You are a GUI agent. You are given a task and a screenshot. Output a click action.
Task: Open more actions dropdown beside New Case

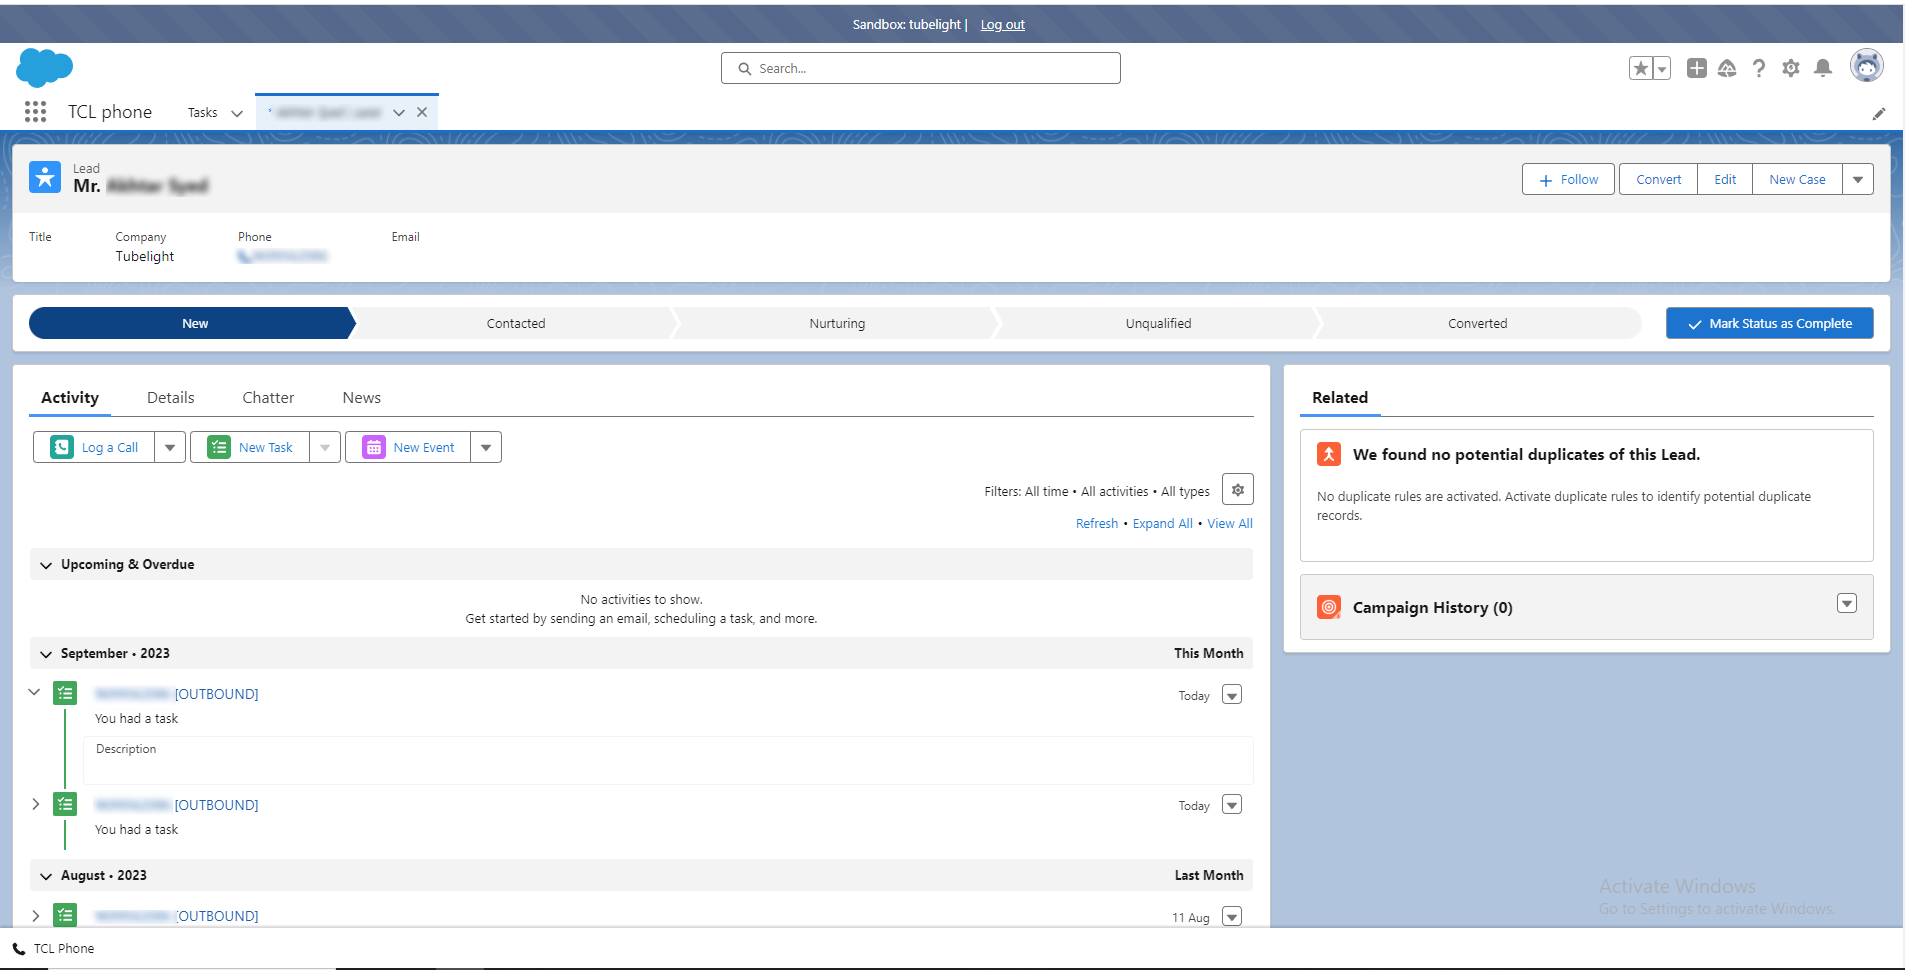1857,180
